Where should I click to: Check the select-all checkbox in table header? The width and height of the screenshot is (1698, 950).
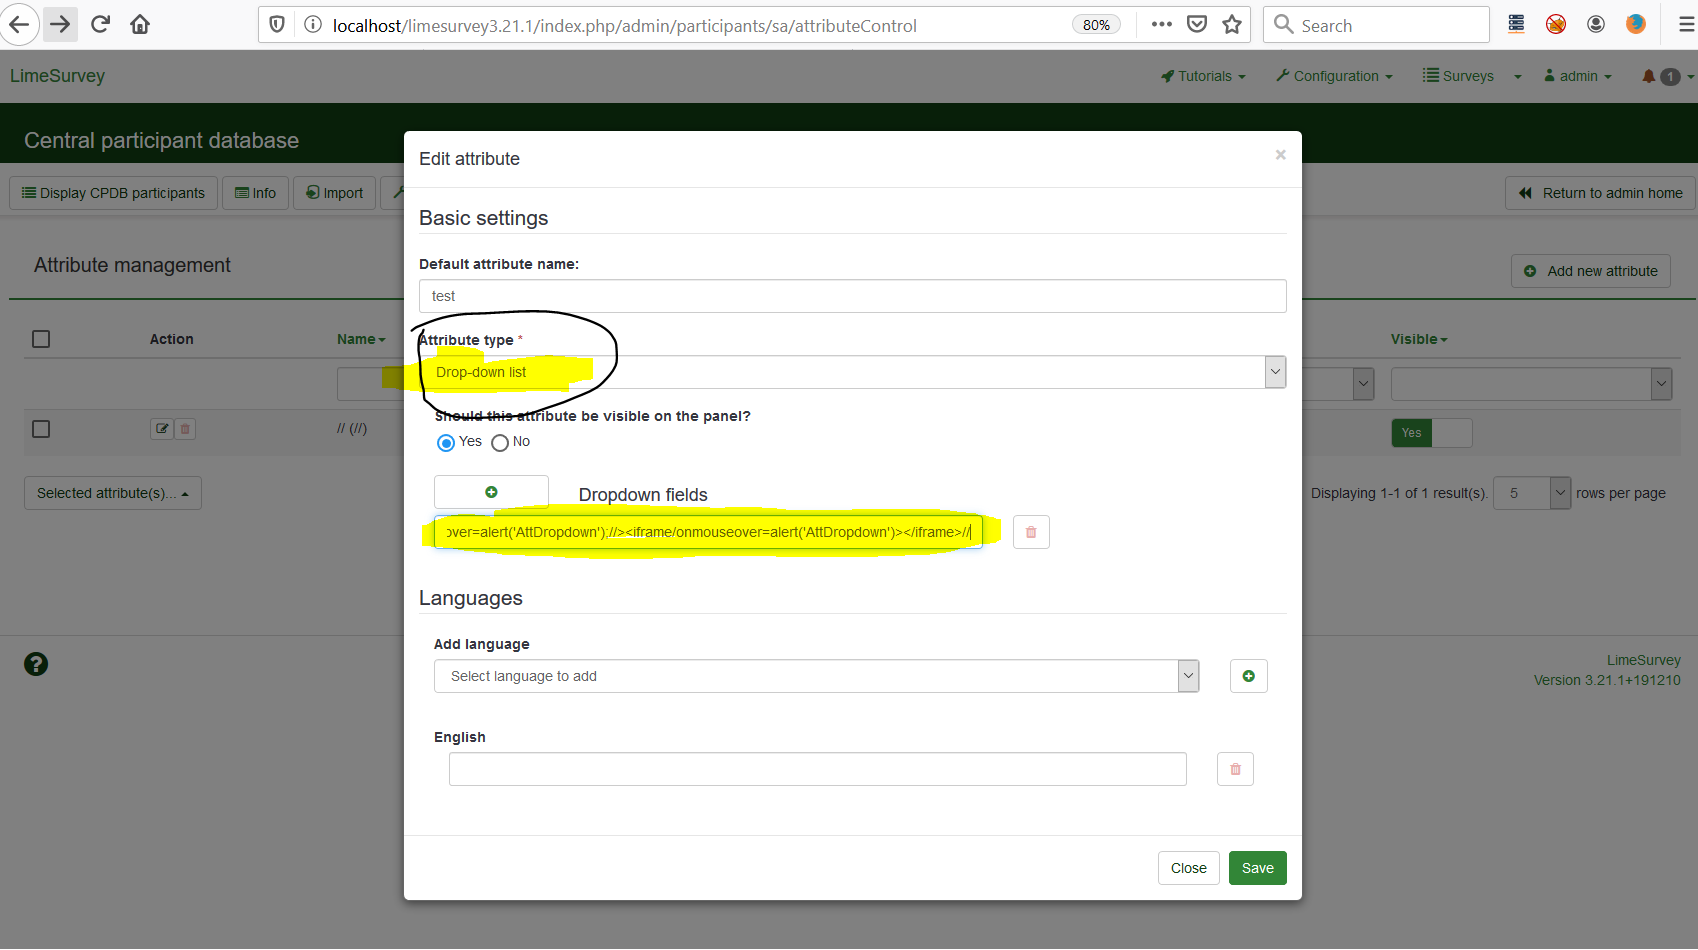(x=41, y=339)
